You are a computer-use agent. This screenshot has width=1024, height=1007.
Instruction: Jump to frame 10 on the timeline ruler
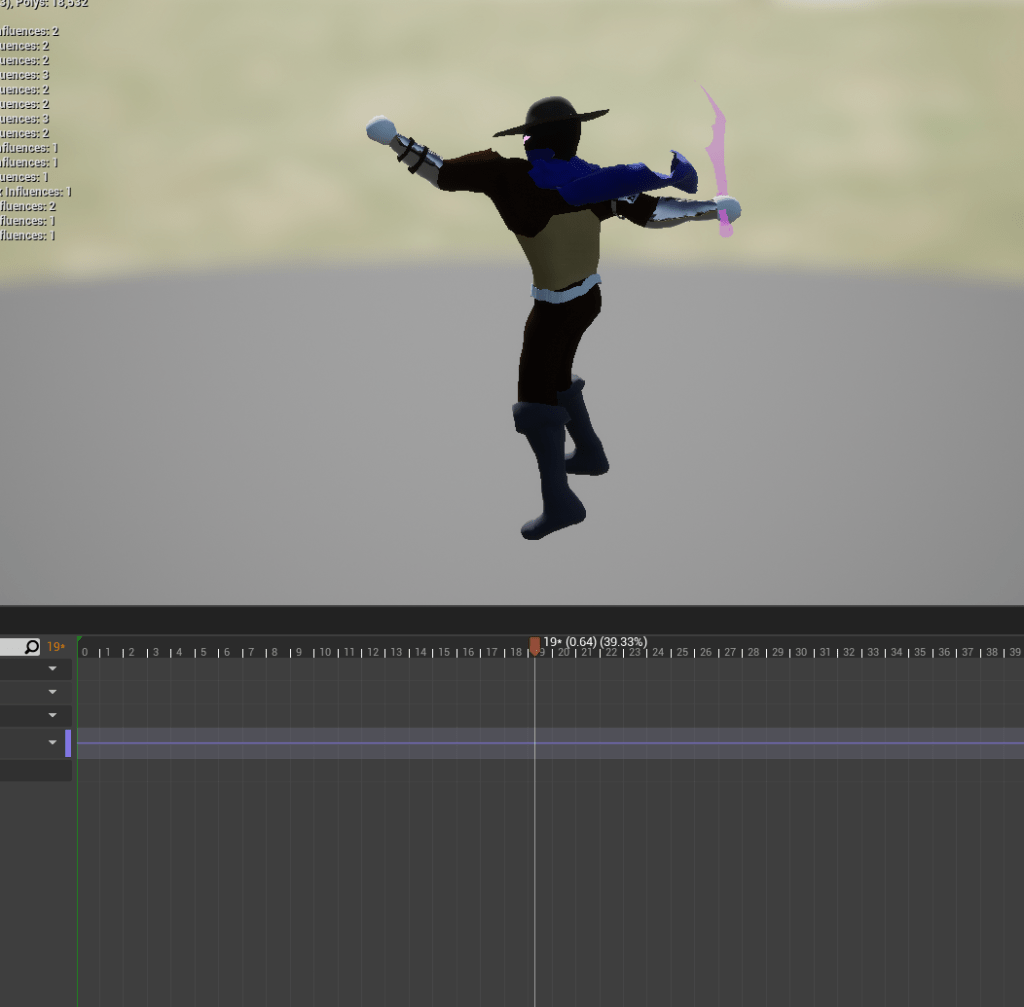pos(325,652)
